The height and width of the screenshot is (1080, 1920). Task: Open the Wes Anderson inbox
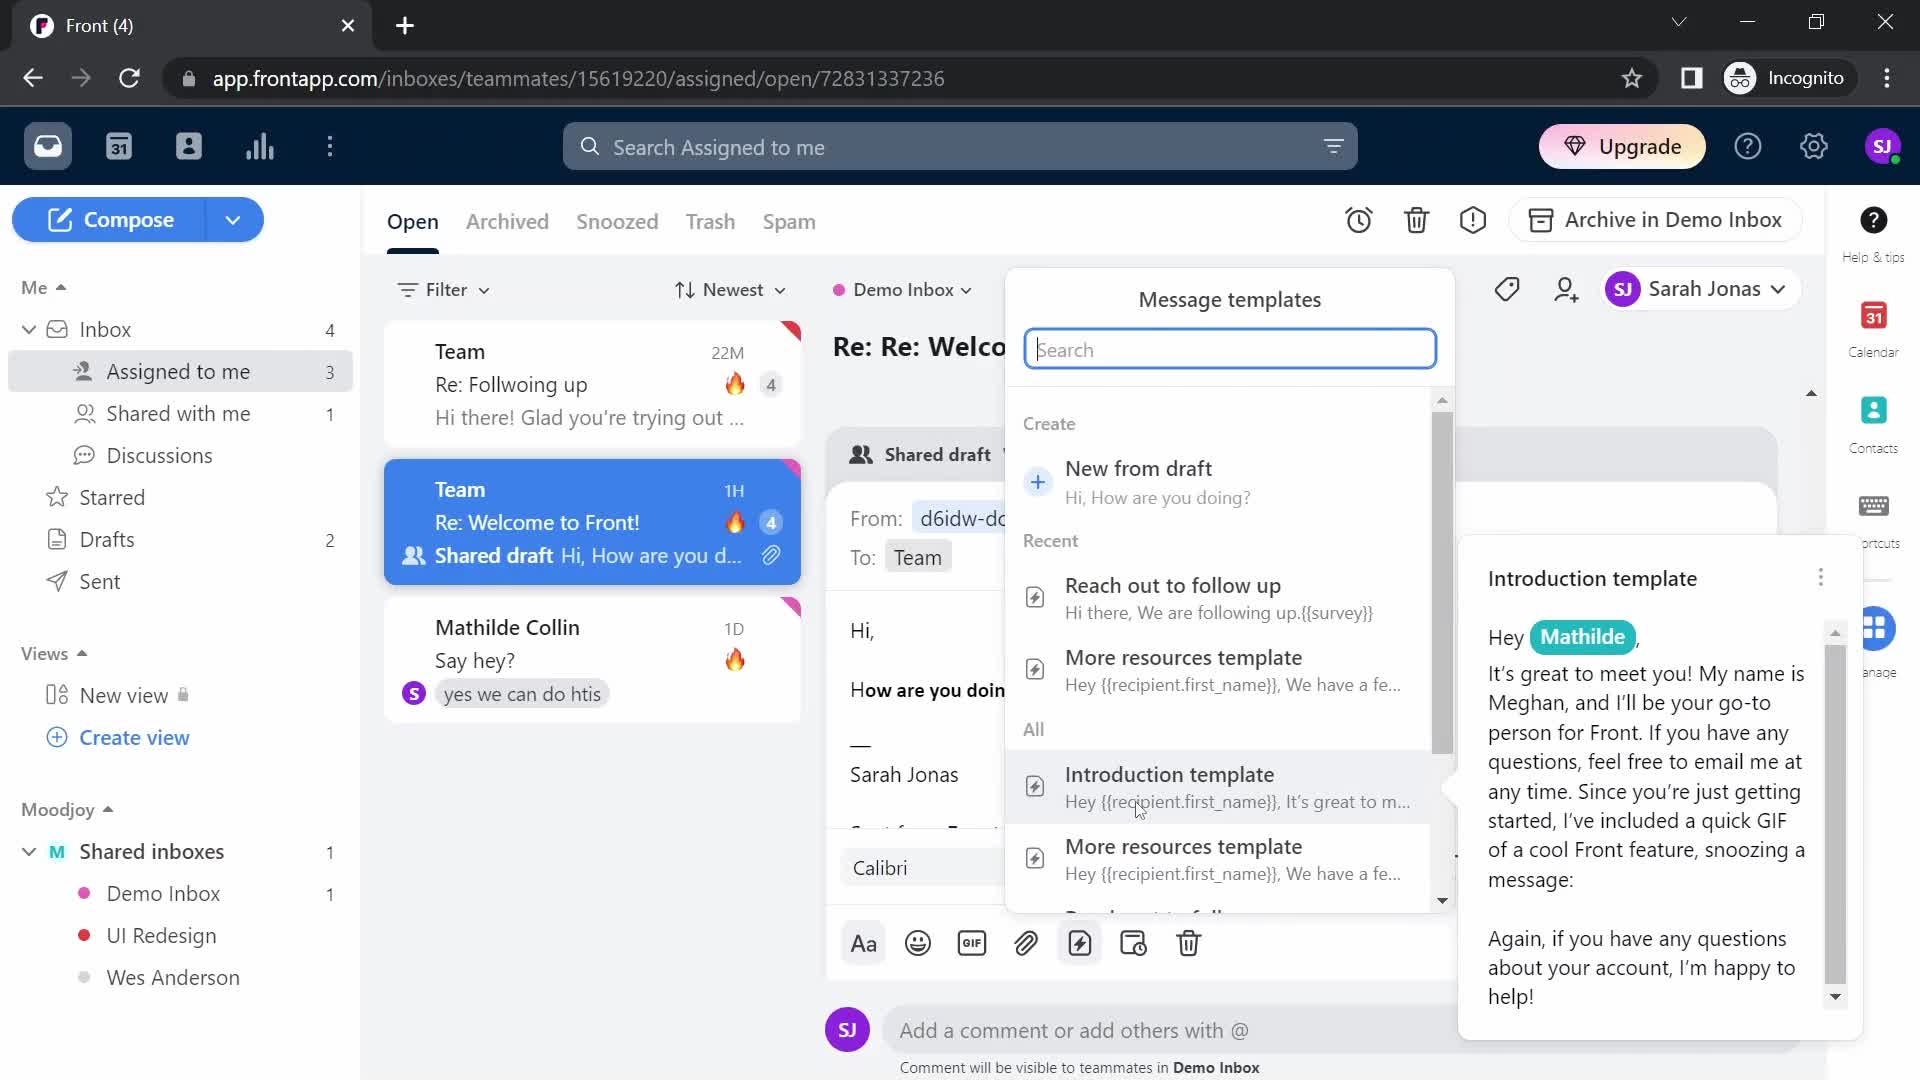coord(180,978)
